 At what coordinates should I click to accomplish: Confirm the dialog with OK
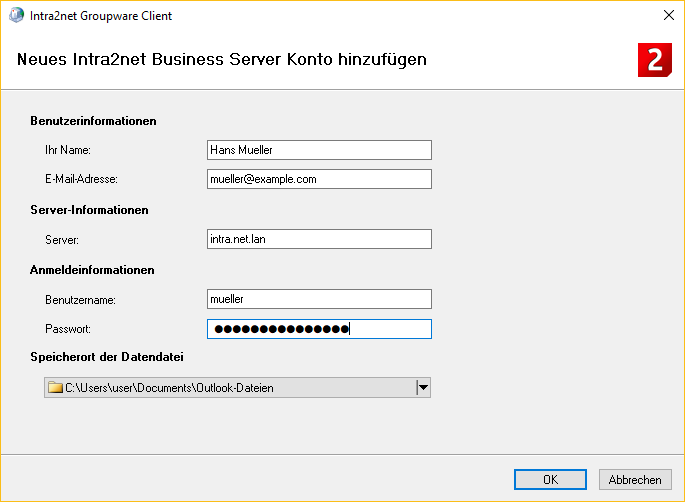[x=550, y=480]
